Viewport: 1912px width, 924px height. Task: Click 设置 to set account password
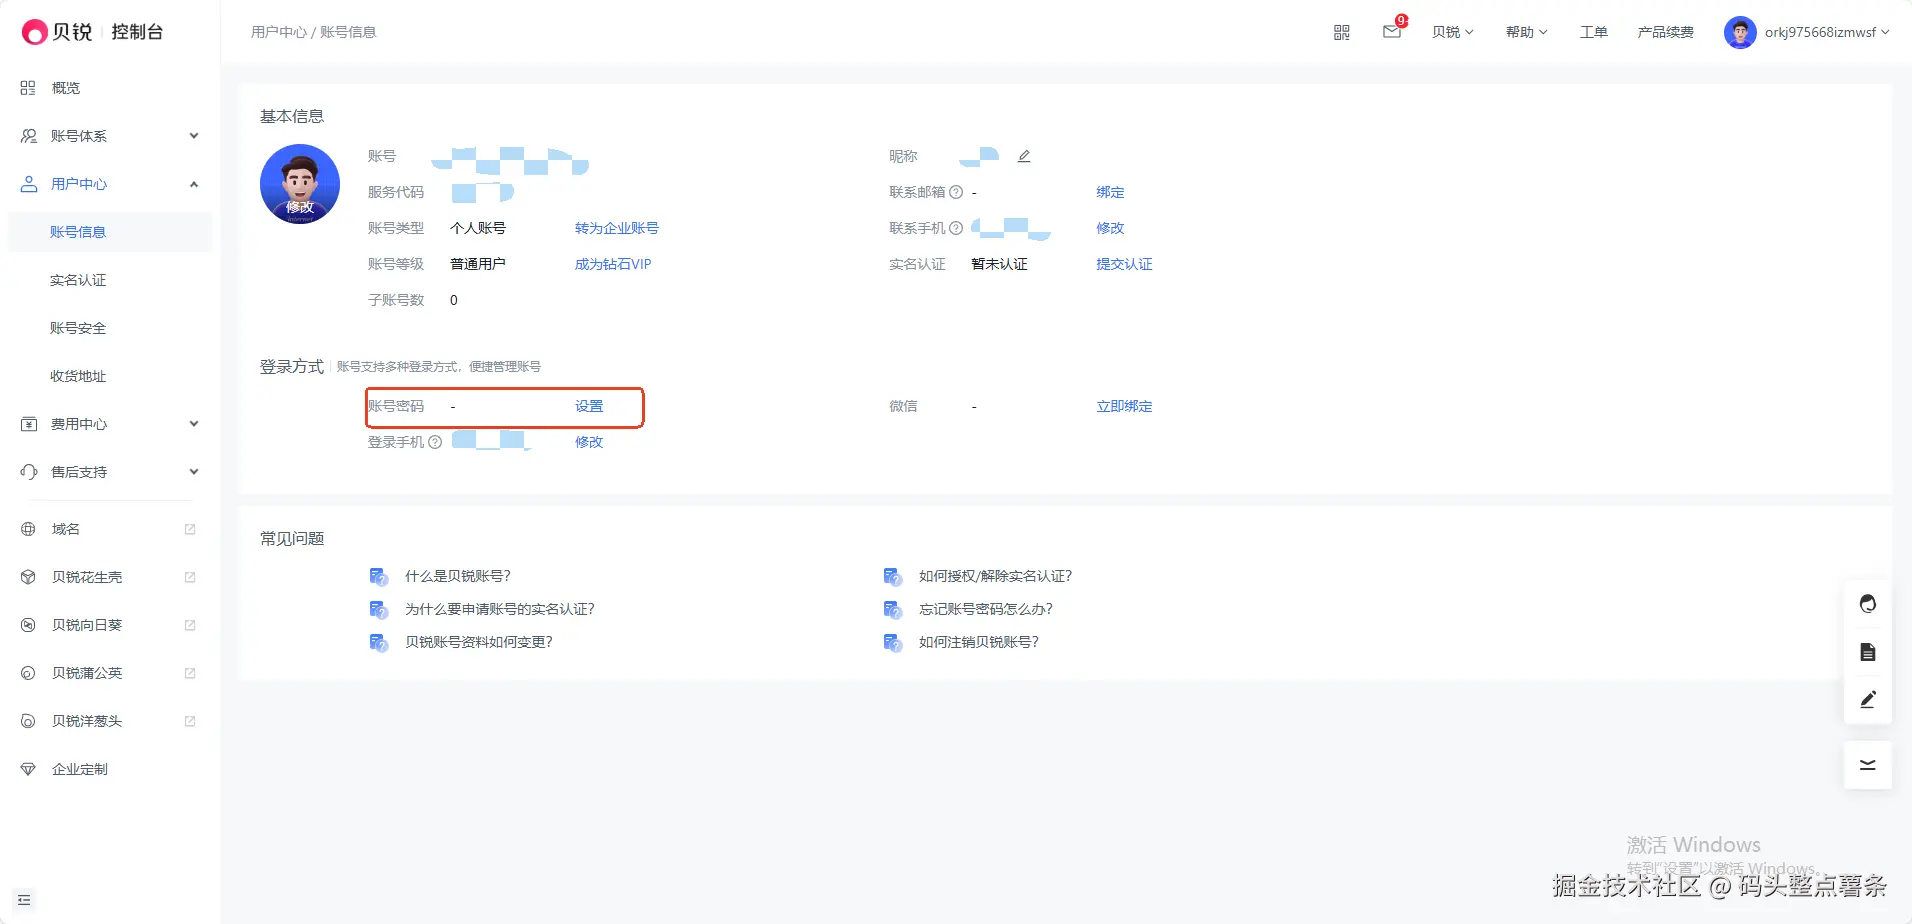tap(589, 406)
